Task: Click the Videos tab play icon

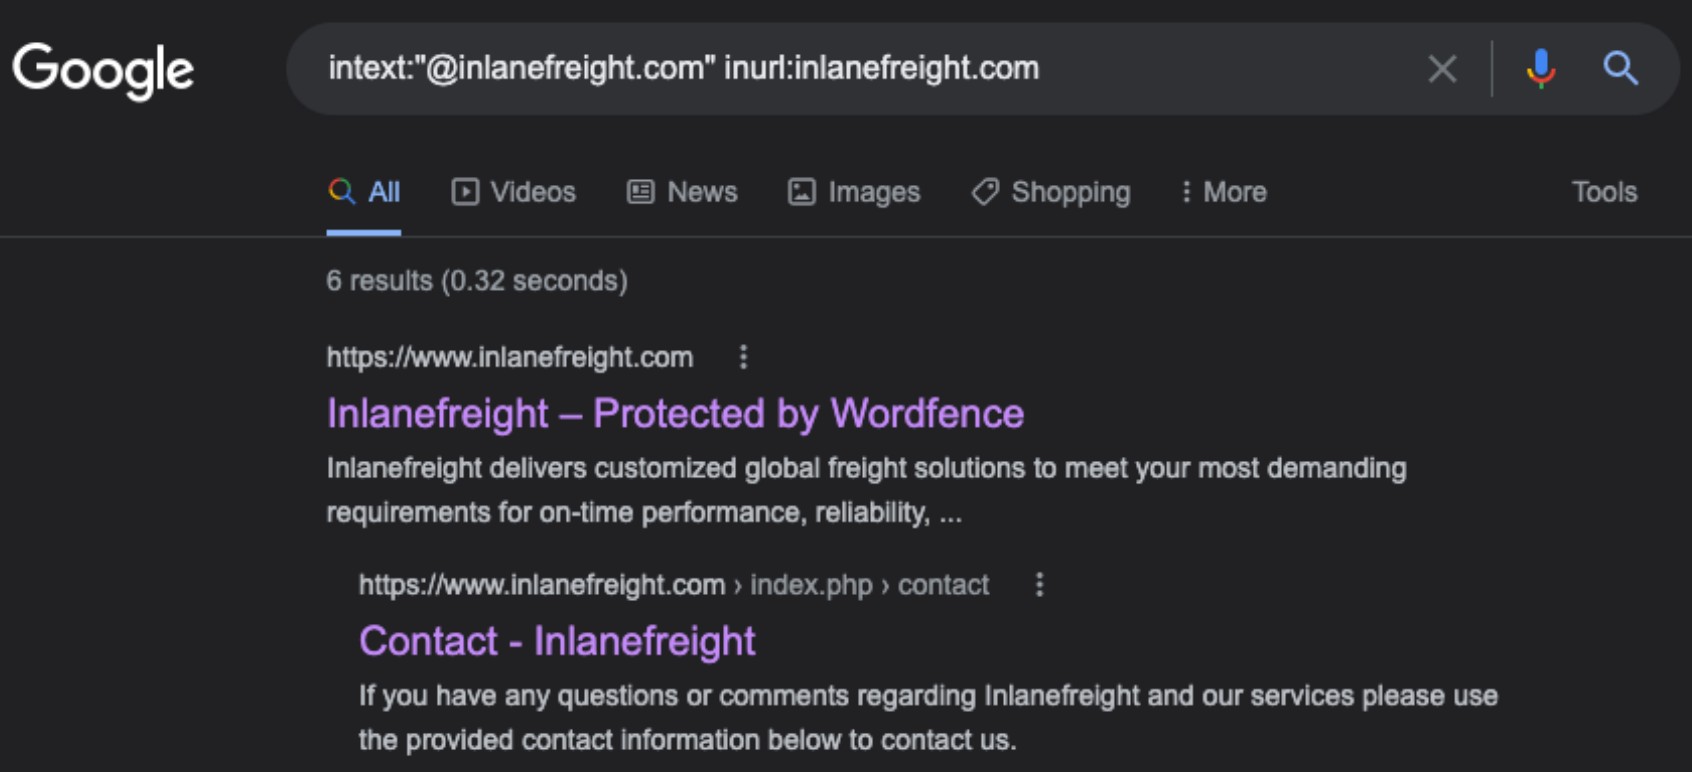Action: tap(465, 192)
